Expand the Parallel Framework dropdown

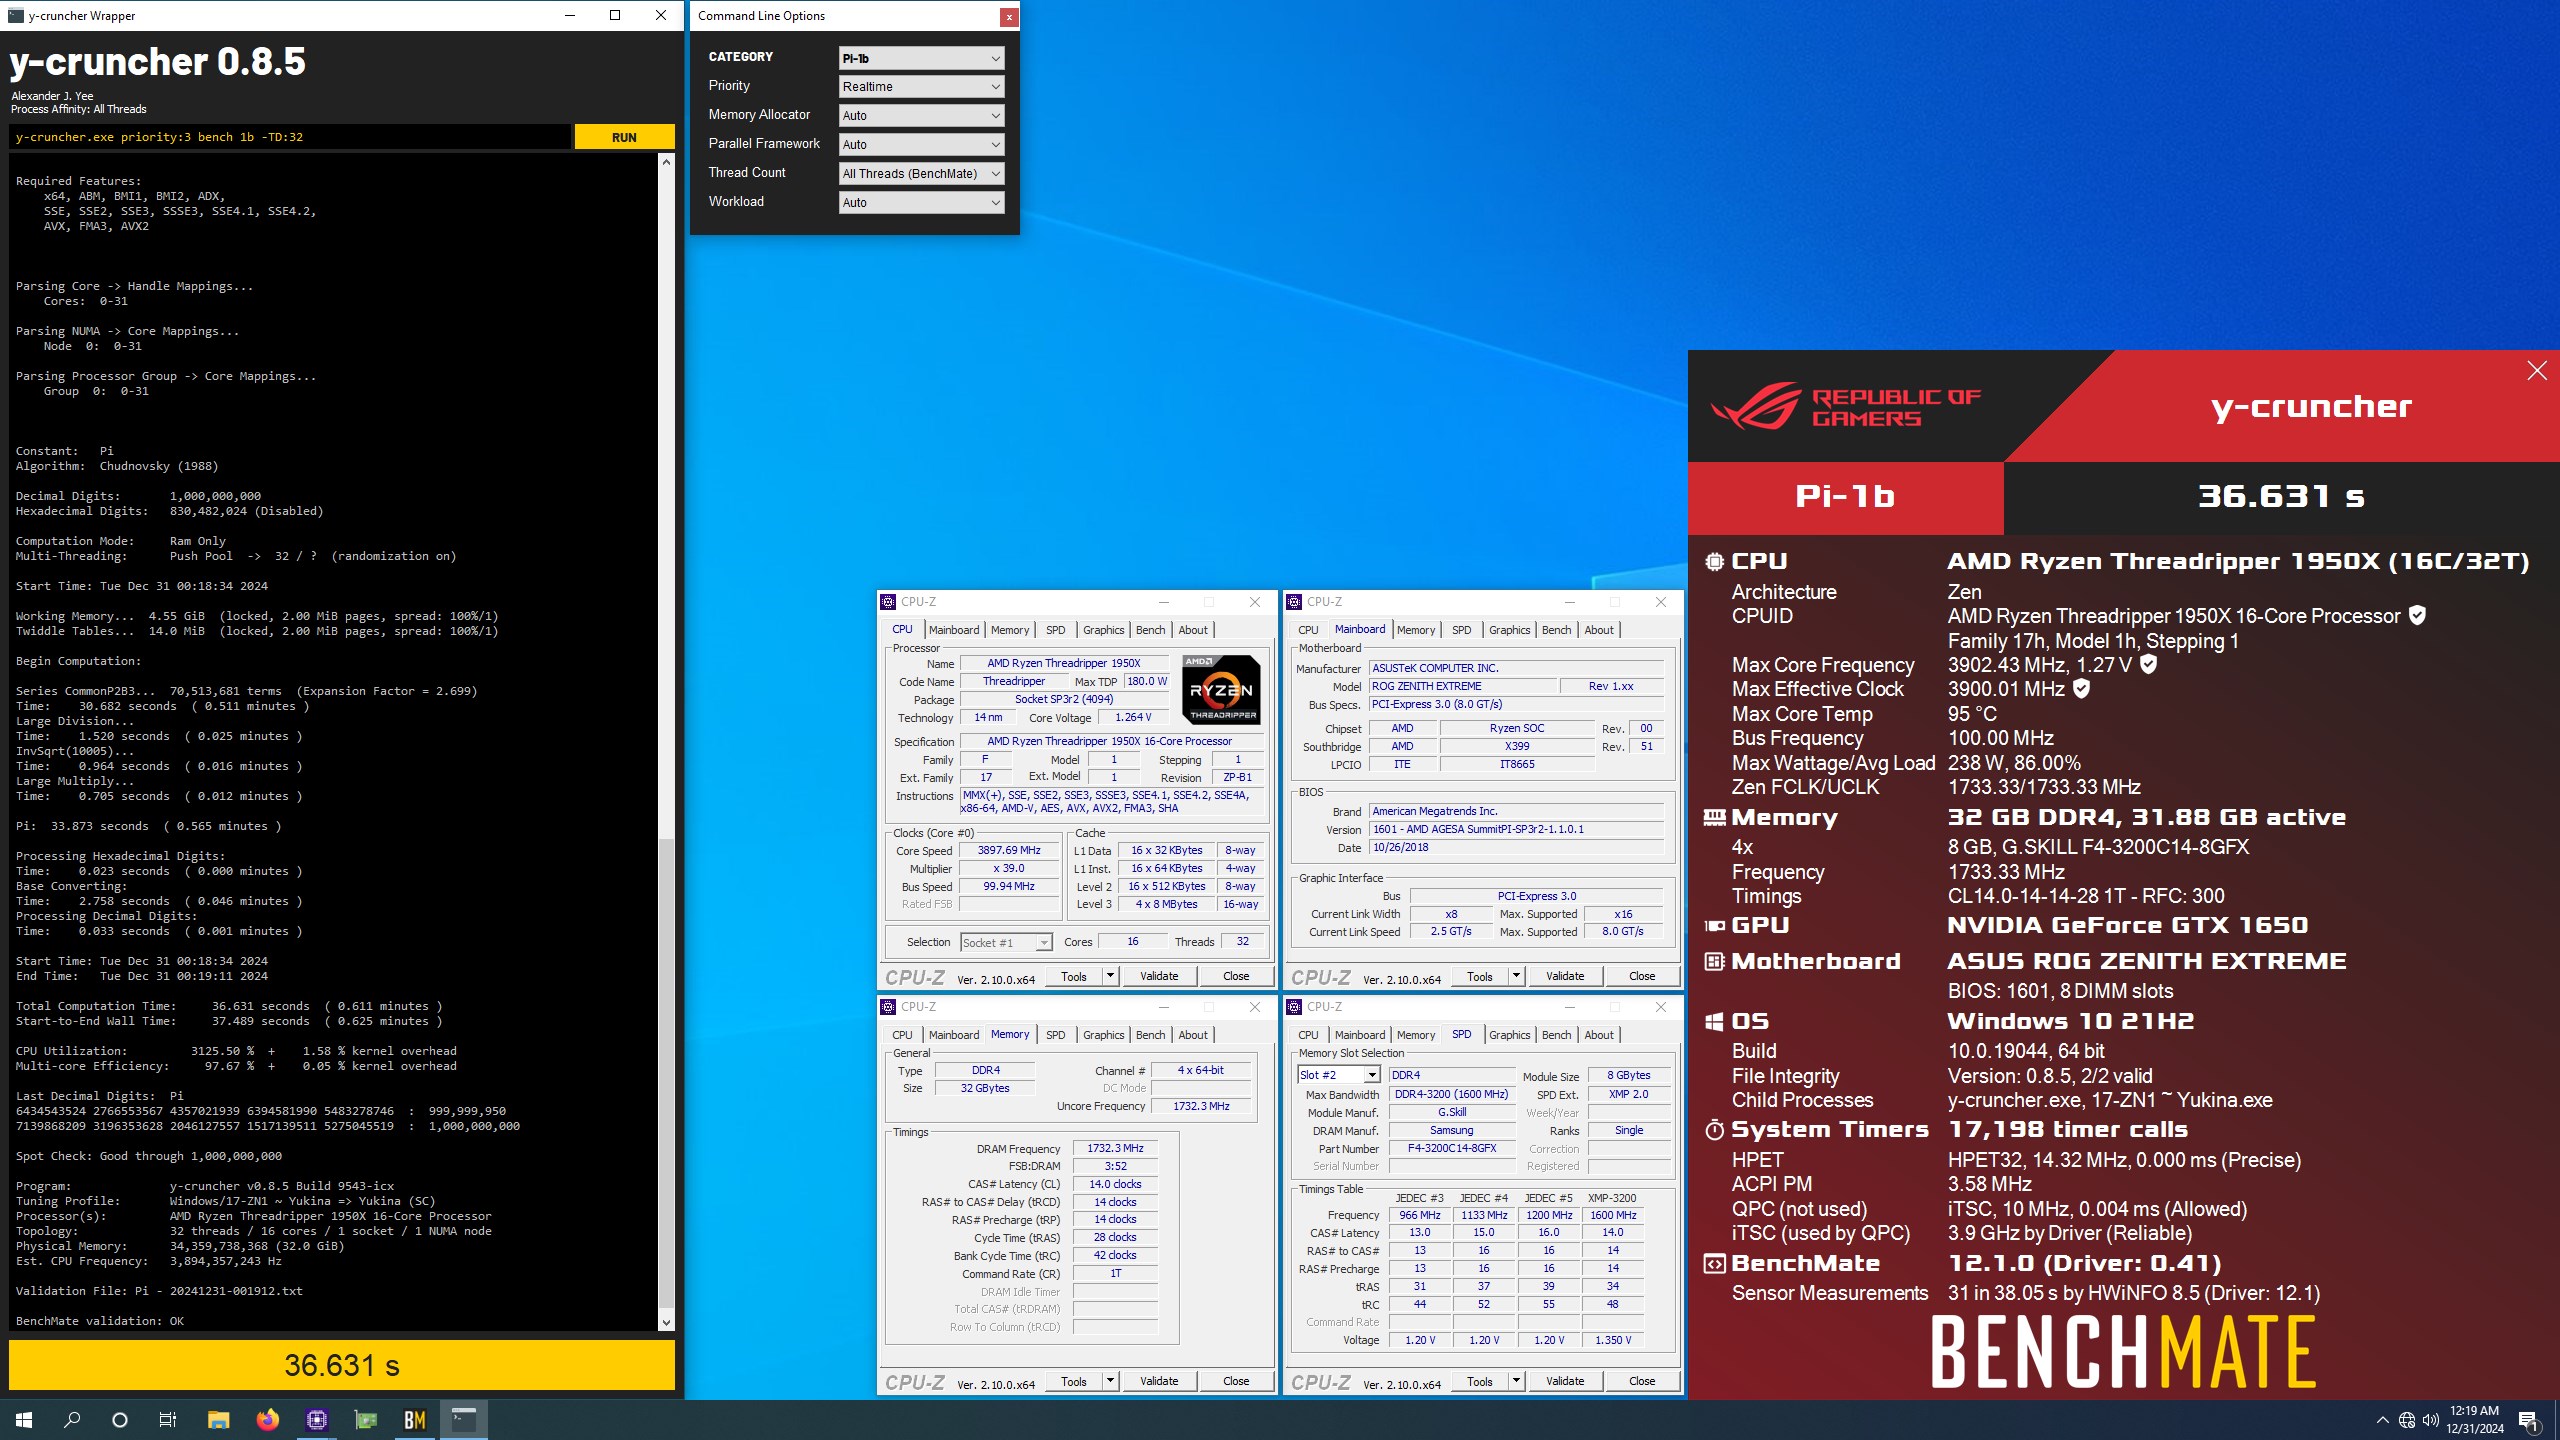pyautogui.click(x=921, y=145)
